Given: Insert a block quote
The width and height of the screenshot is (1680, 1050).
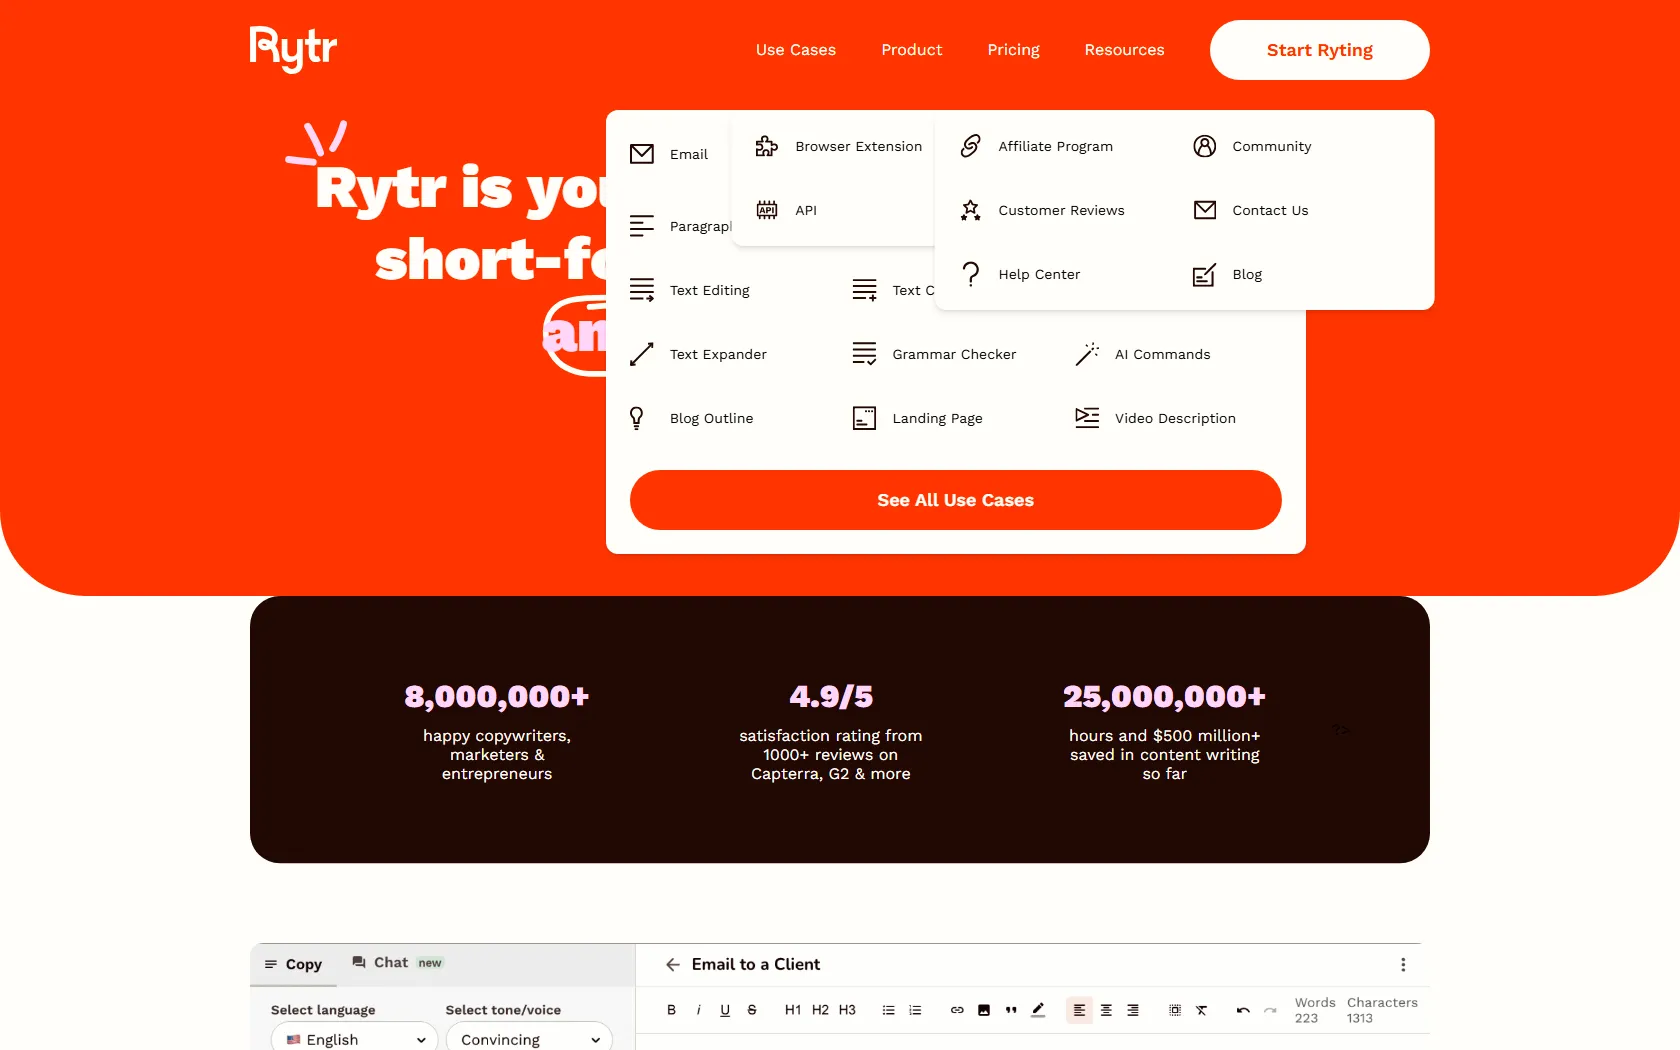Looking at the screenshot, I should coord(1011,1010).
